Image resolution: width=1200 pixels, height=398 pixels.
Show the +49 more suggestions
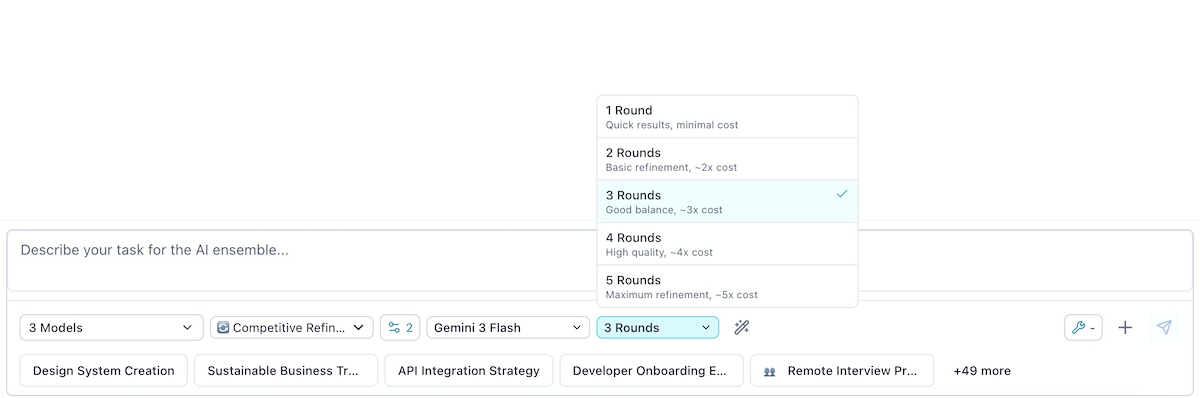point(982,370)
